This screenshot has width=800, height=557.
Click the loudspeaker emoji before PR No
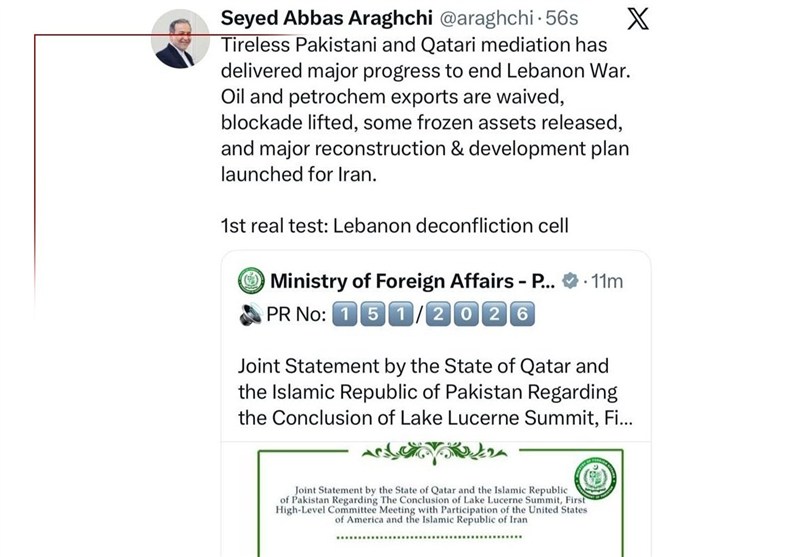pyautogui.click(x=251, y=314)
